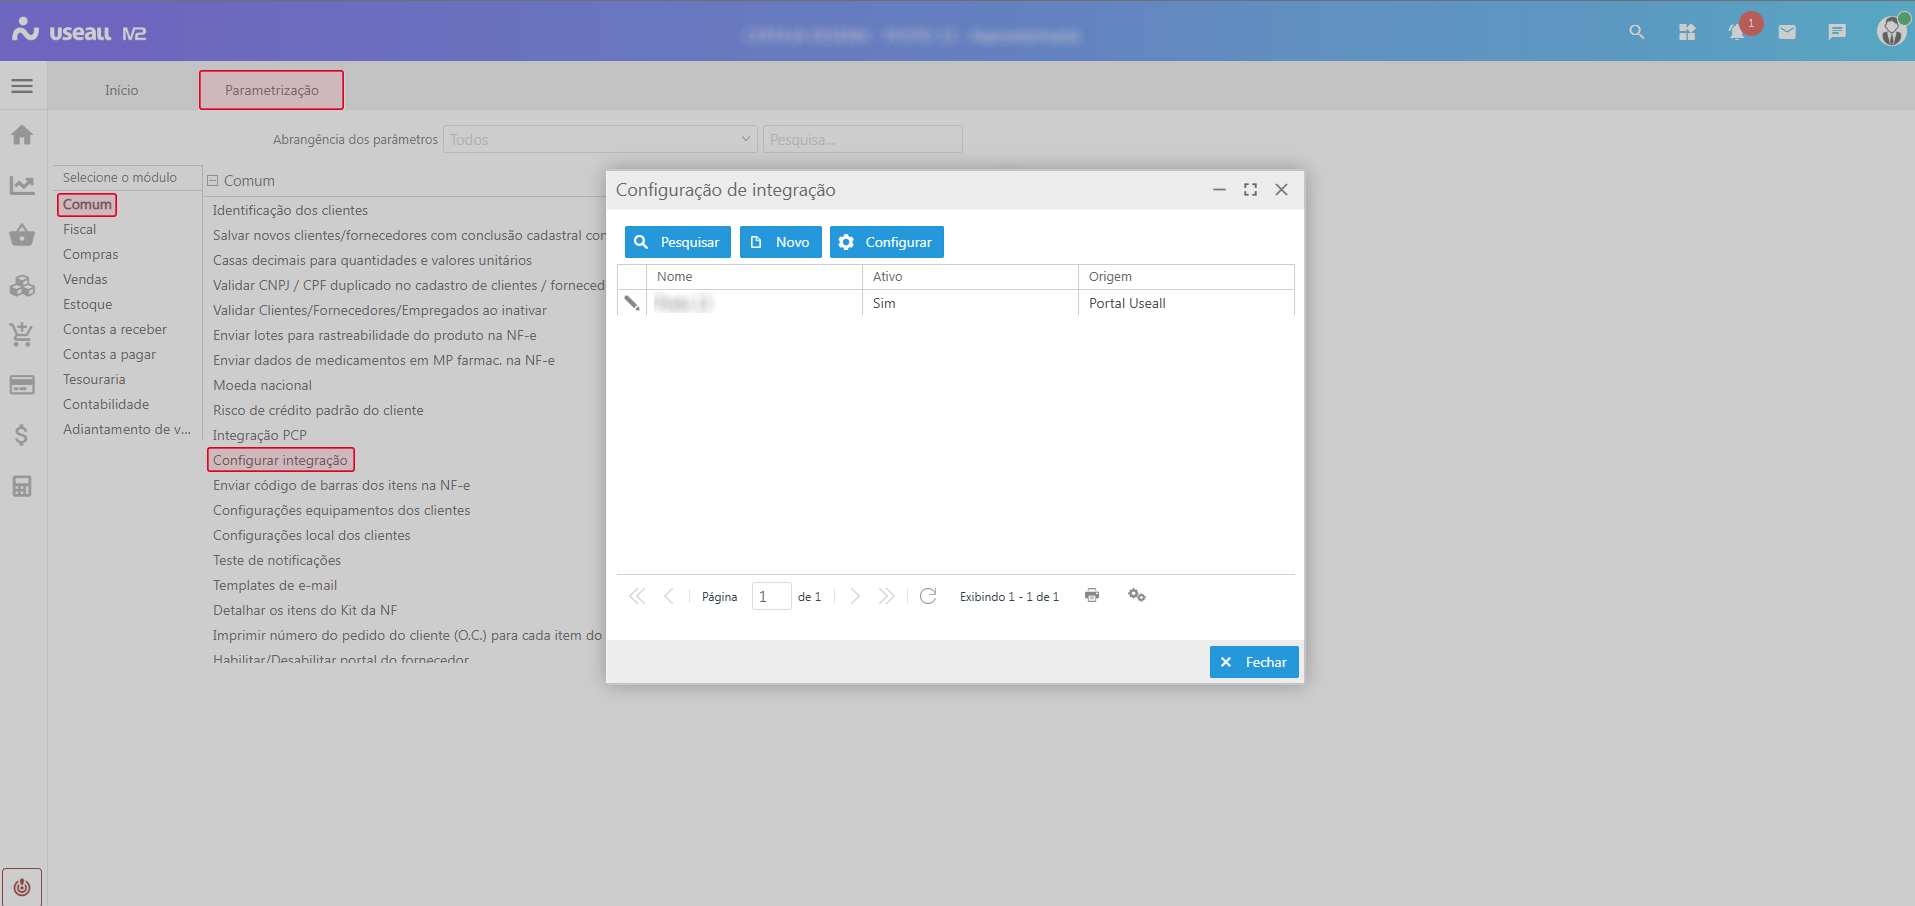Open the Abrangência dos parâmetros dropdown
This screenshot has width=1915, height=906.
(599, 139)
